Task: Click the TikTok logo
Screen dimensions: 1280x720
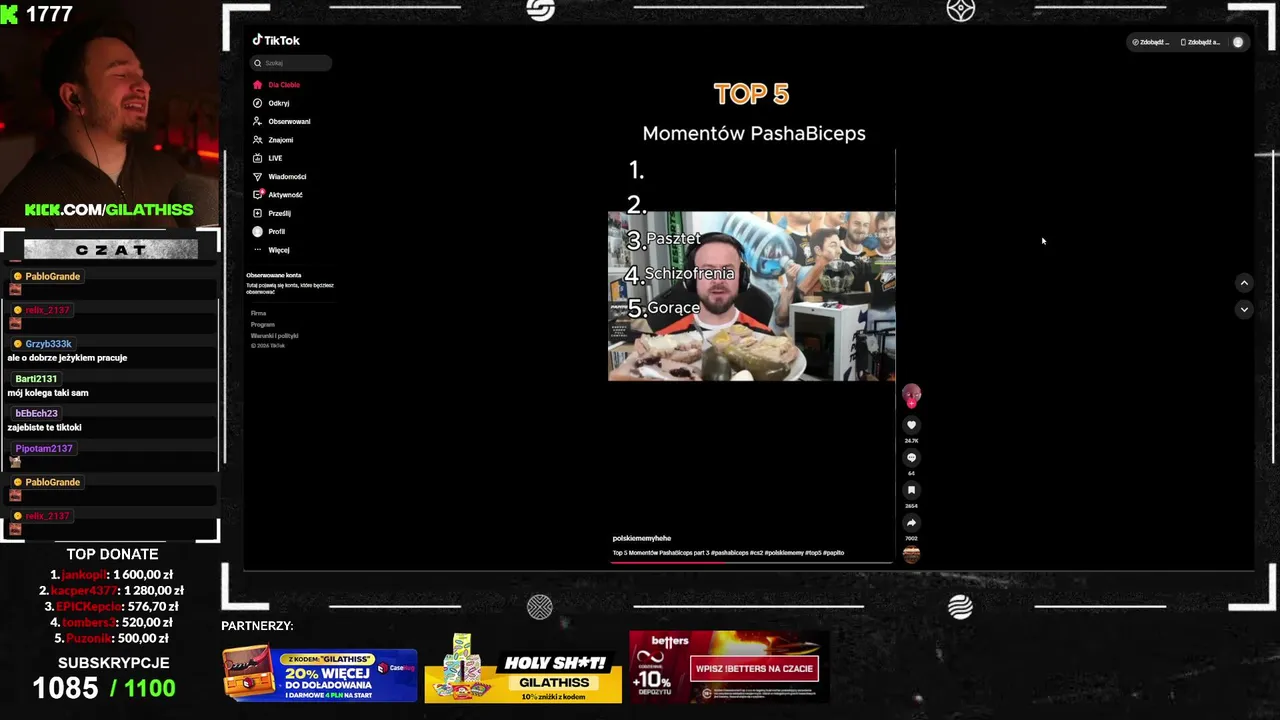Action: pyautogui.click(x=276, y=40)
